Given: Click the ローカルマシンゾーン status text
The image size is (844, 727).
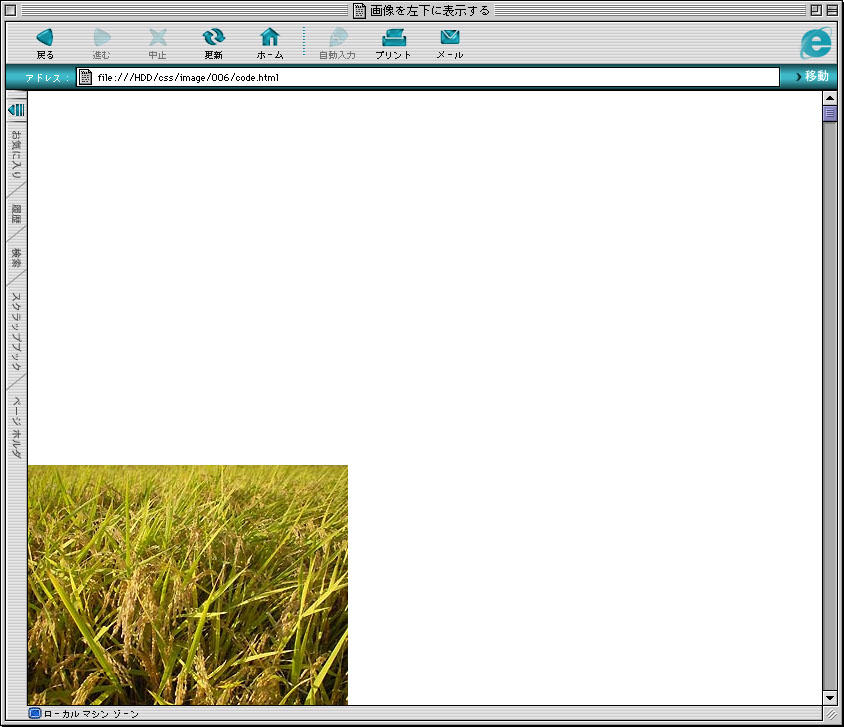Looking at the screenshot, I should point(91,714).
